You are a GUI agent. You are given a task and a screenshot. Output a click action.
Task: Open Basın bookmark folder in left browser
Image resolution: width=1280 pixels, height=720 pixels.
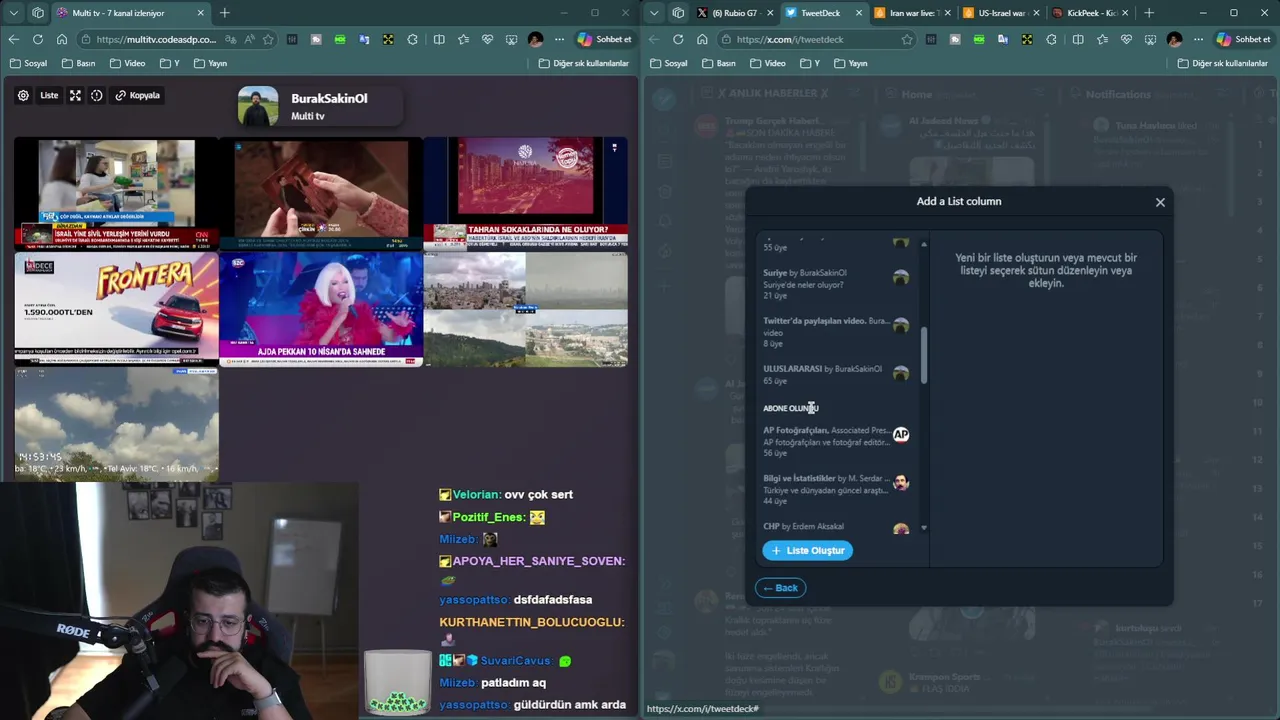(79, 63)
